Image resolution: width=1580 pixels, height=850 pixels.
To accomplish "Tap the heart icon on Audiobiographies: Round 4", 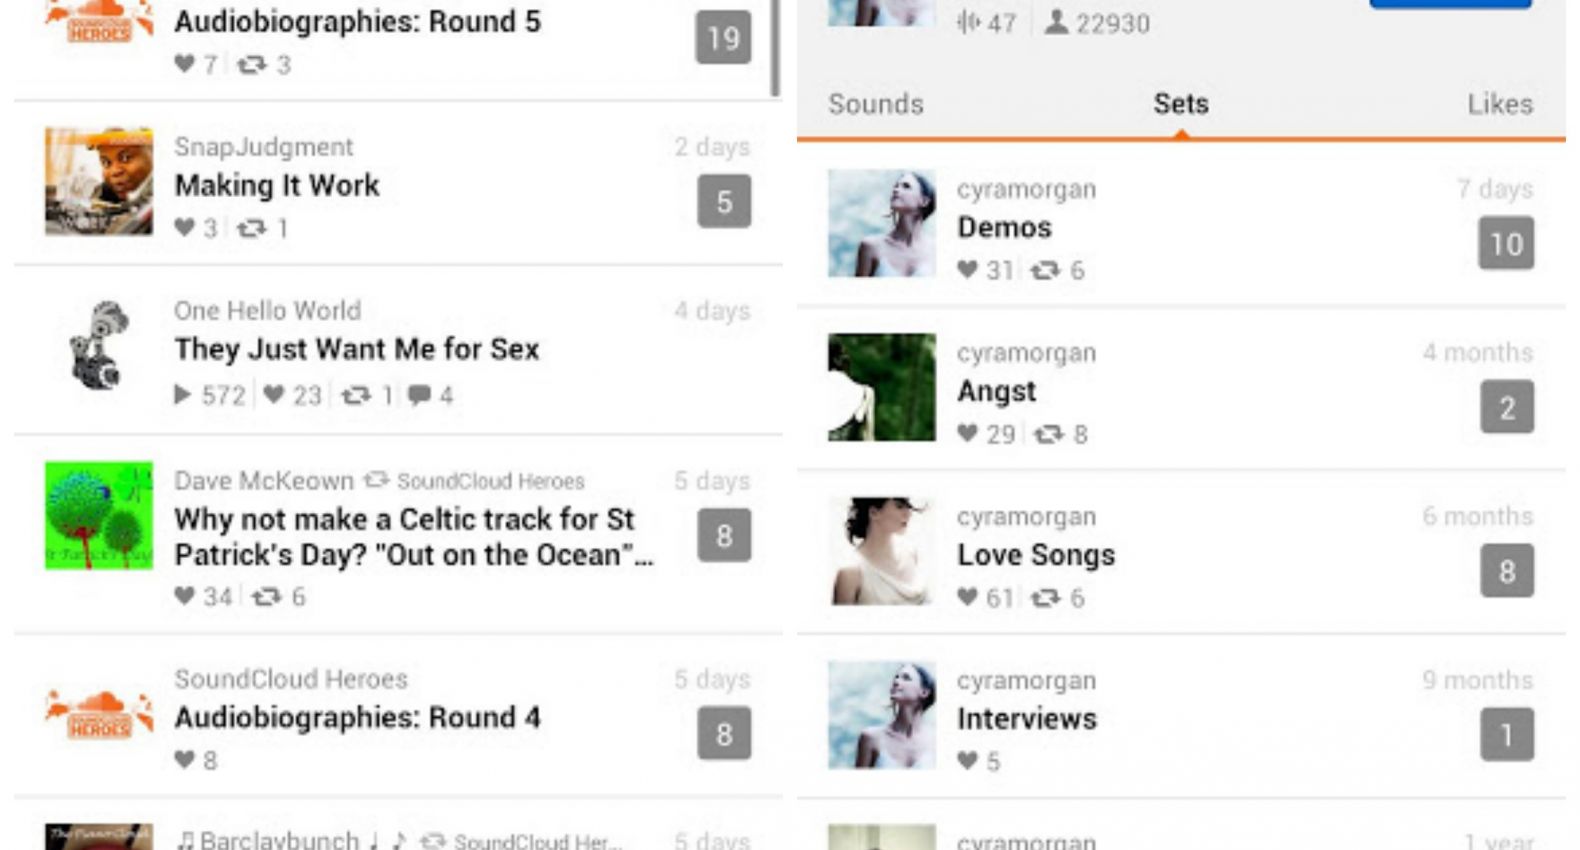I will coord(184,760).
